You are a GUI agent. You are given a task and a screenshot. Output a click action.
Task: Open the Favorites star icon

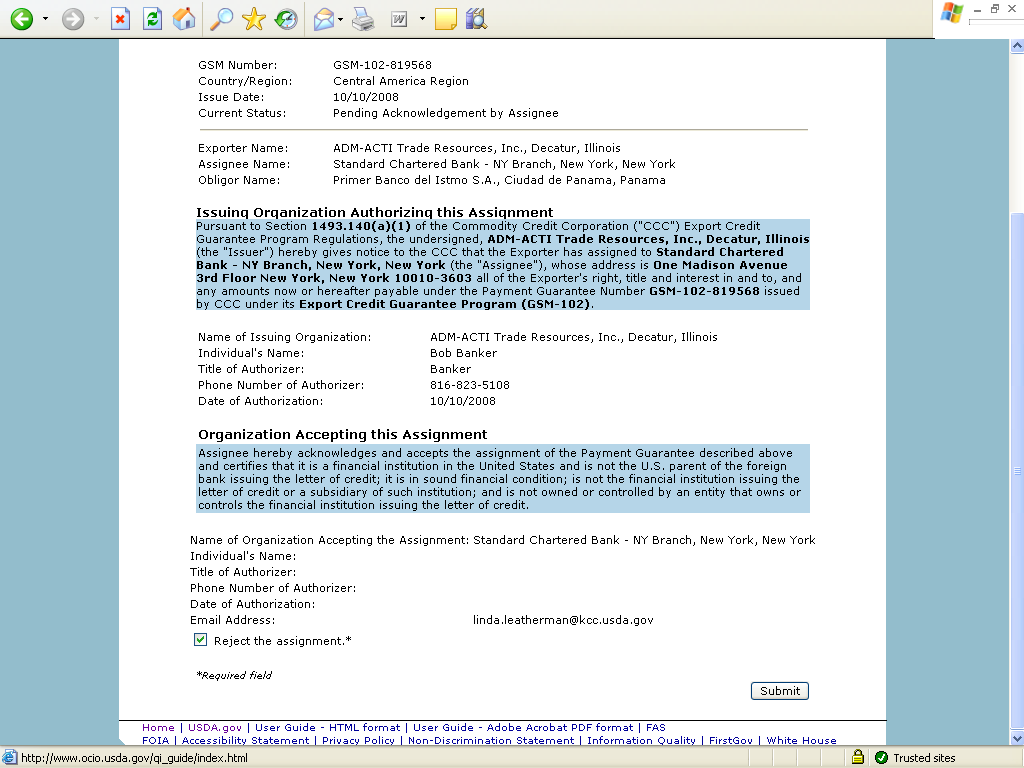253,19
